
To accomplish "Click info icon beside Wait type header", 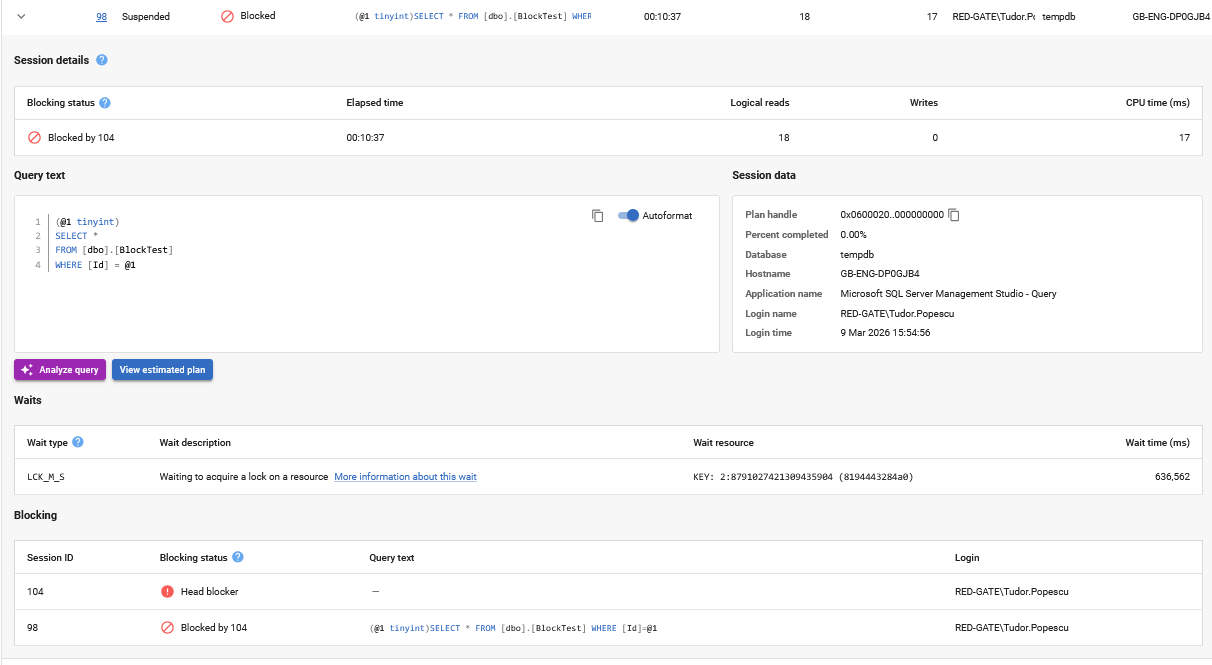I will tap(78, 442).
